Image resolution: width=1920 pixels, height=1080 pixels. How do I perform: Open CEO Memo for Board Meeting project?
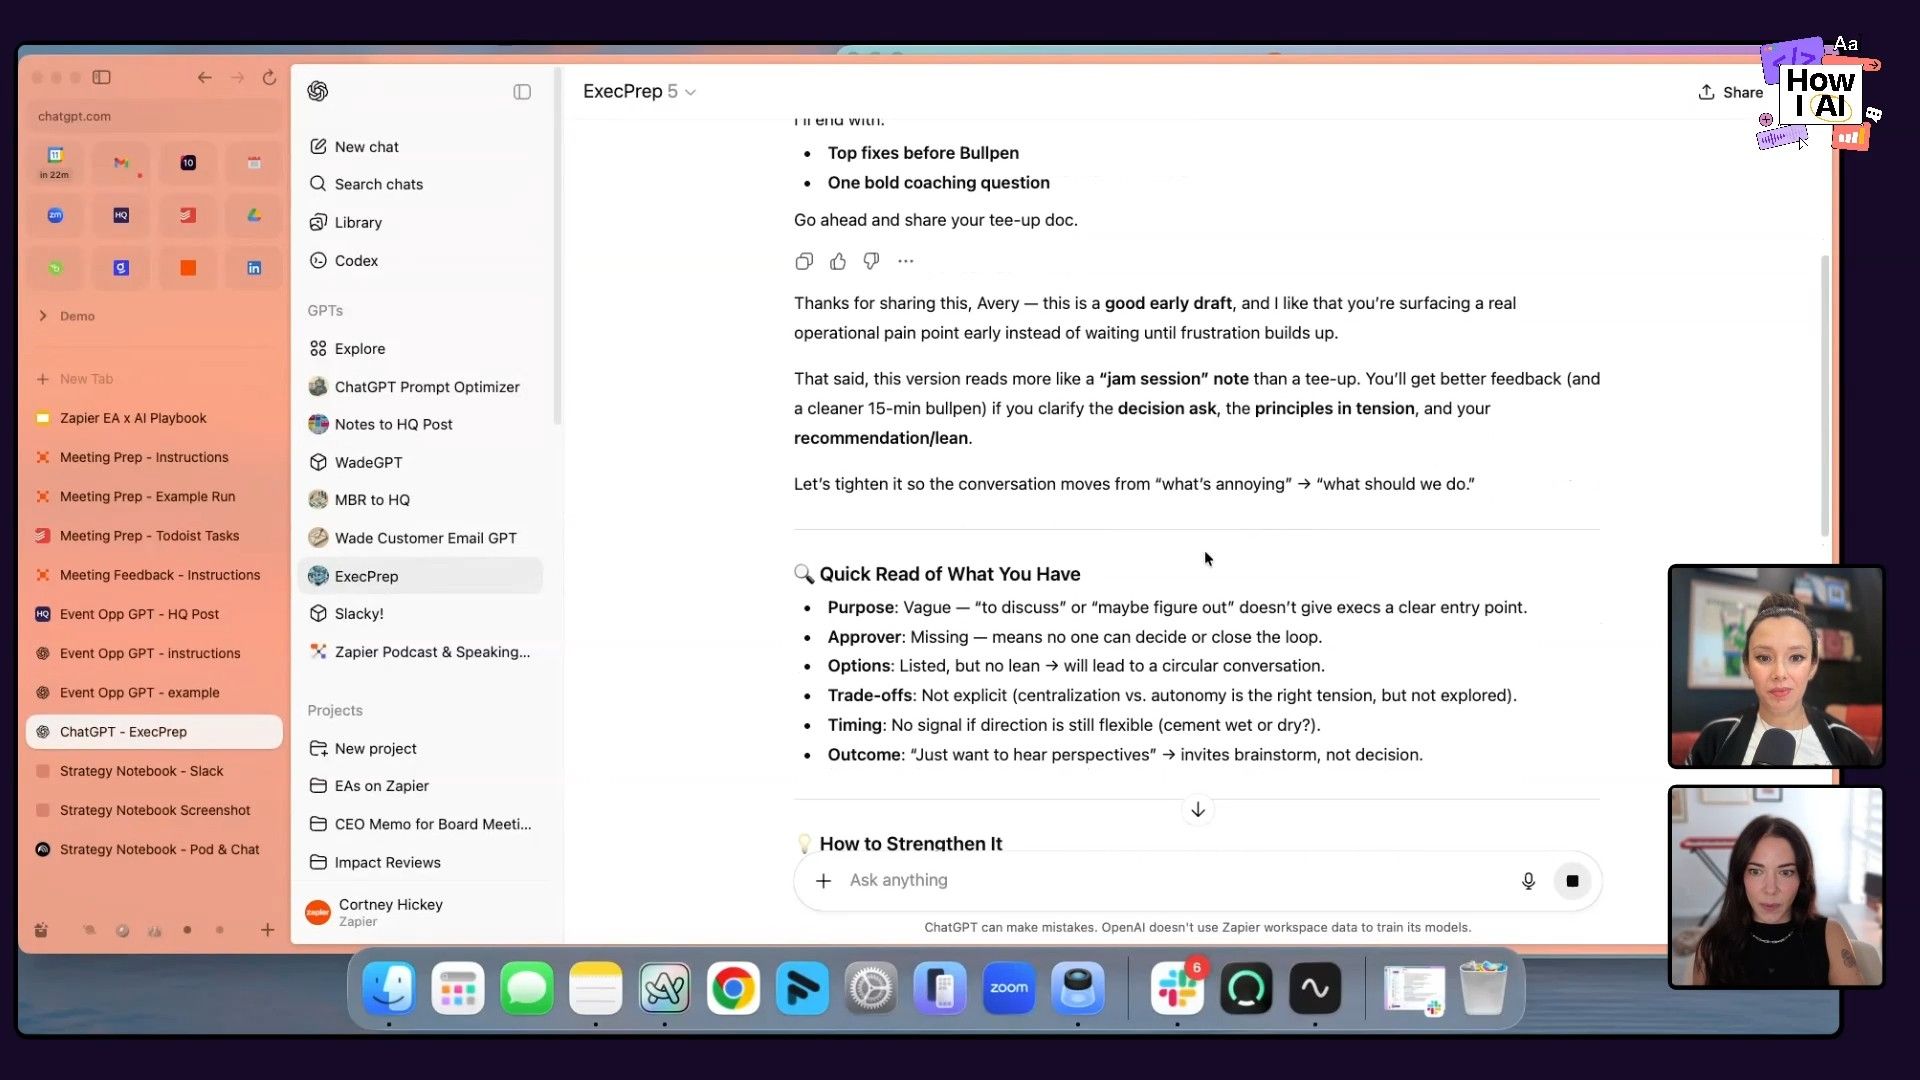pyautogui.click(x=420, y=824)
